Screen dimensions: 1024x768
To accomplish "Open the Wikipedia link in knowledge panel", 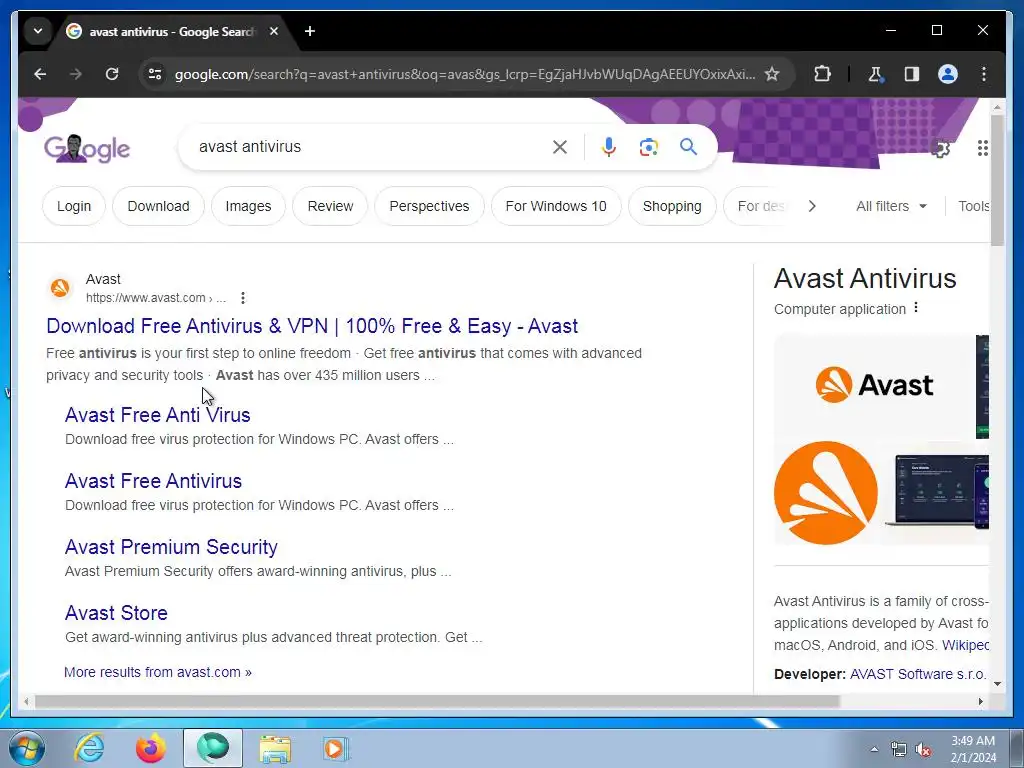I will tap(965, 645).
